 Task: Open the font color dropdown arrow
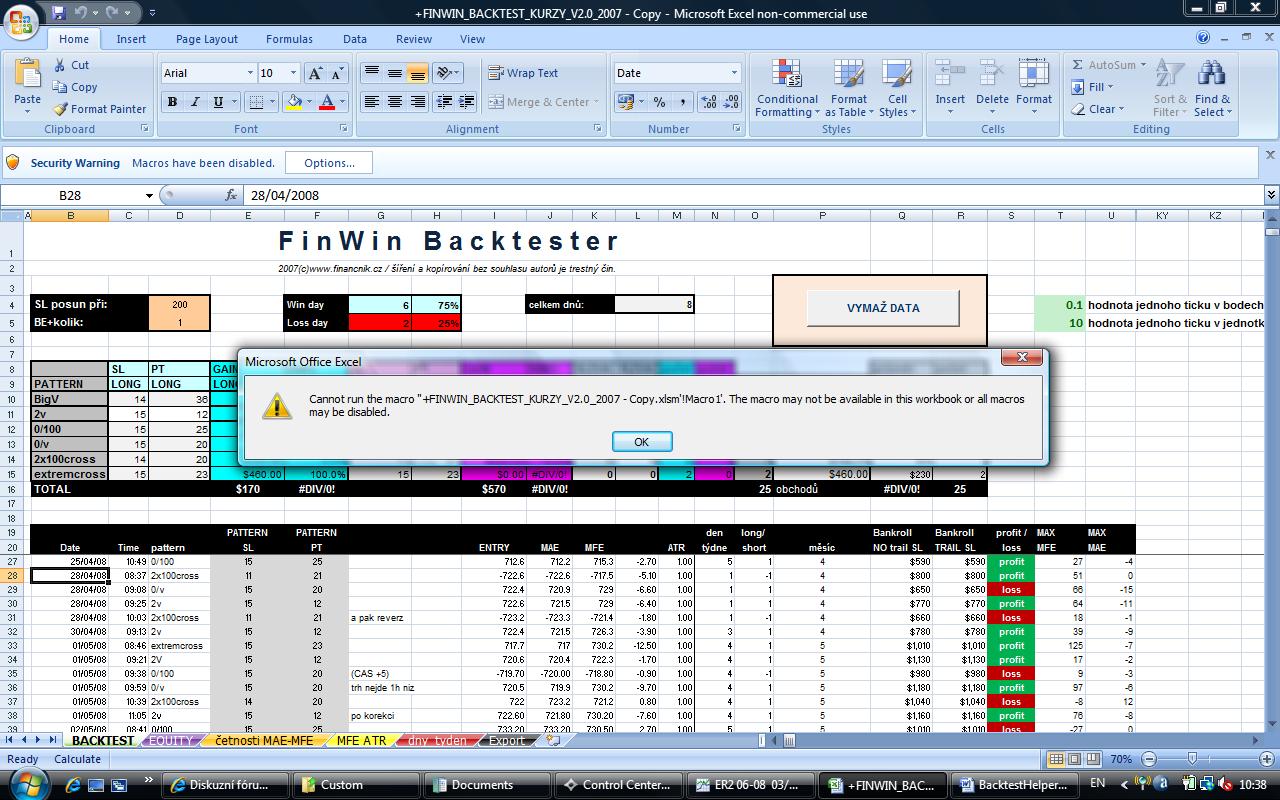tap(342, 102)
